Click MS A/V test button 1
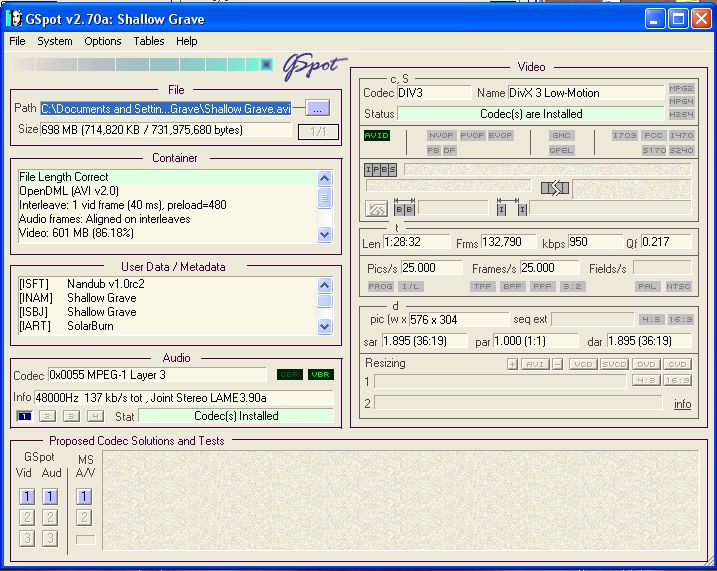This screenshot has width=717, height=571. tap(84, 496)
